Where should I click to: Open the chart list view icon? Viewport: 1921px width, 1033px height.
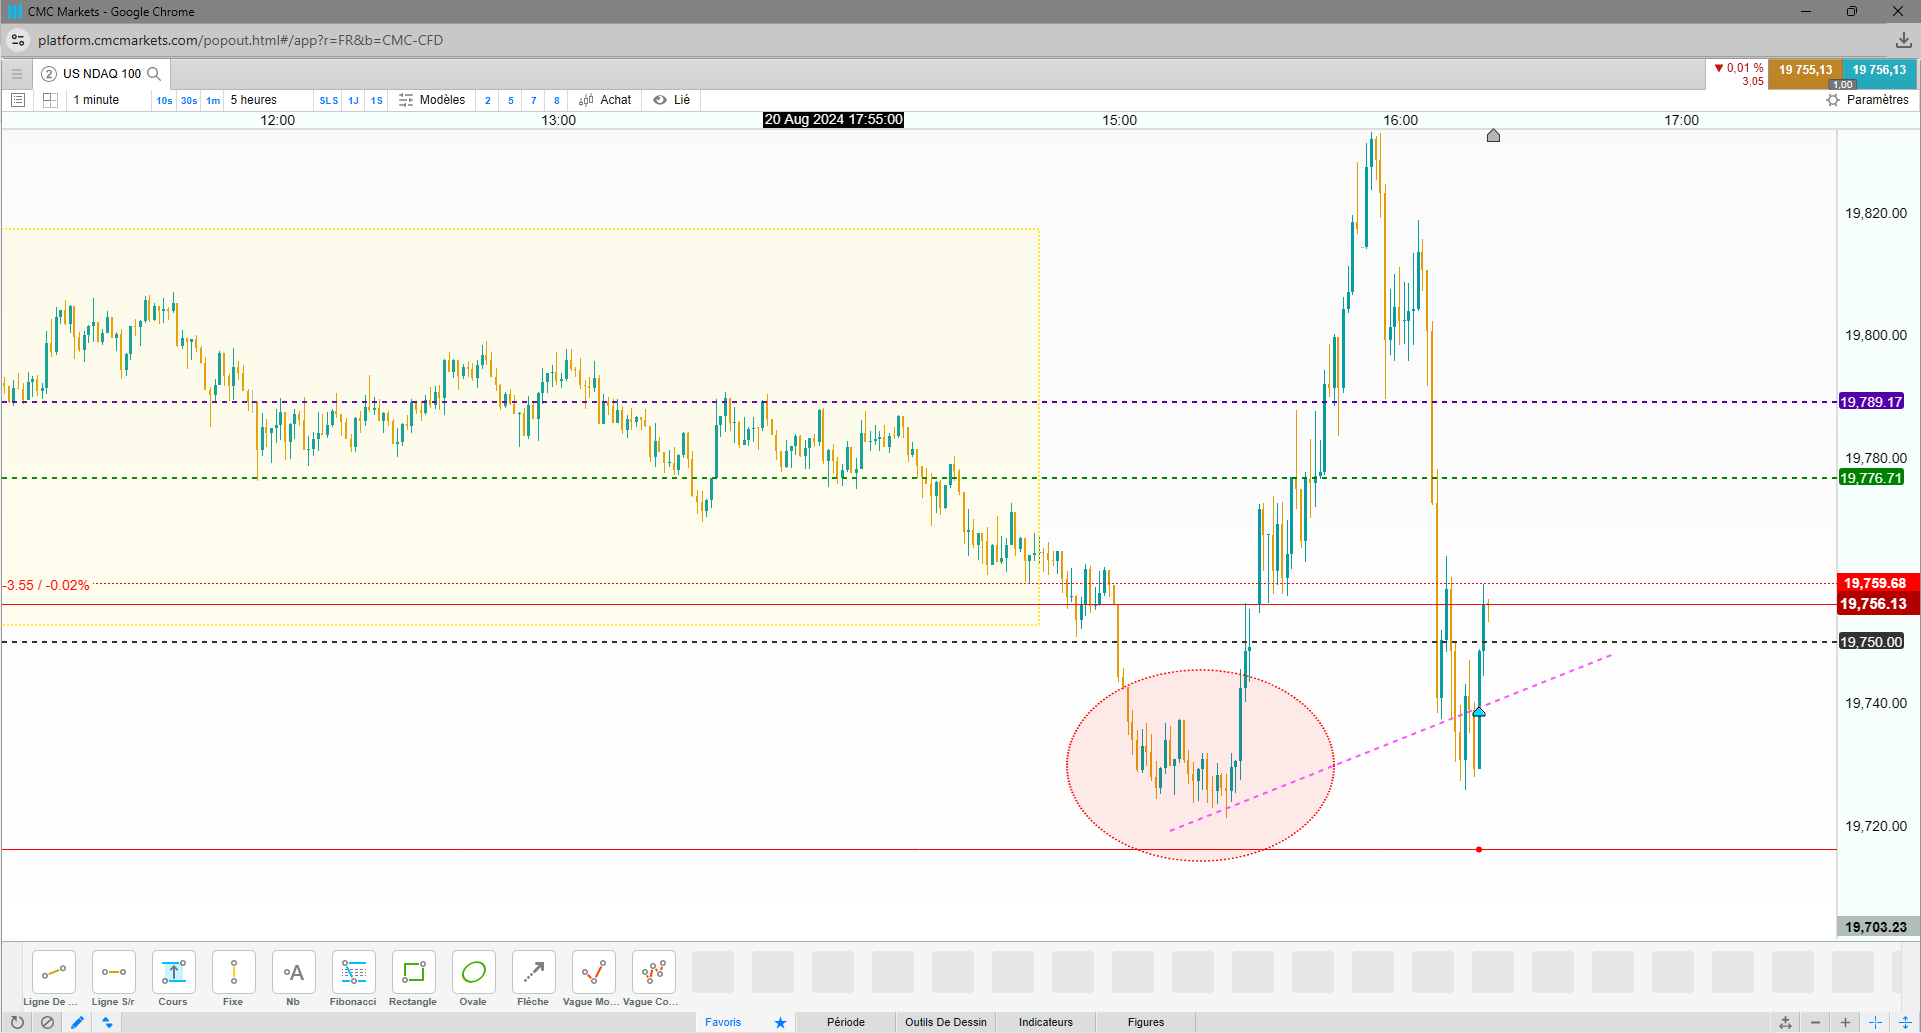(18, 100)
